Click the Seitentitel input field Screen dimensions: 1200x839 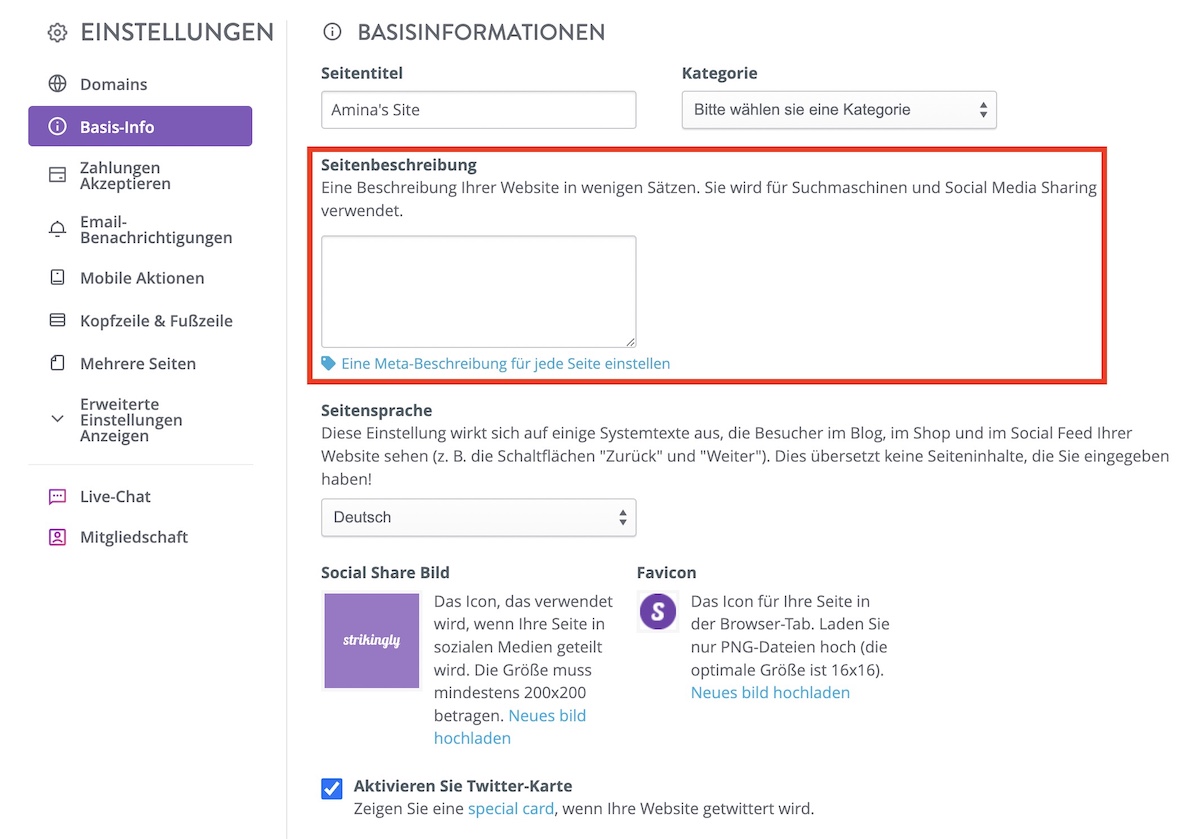pyautogui.click(x=478, y=110)
